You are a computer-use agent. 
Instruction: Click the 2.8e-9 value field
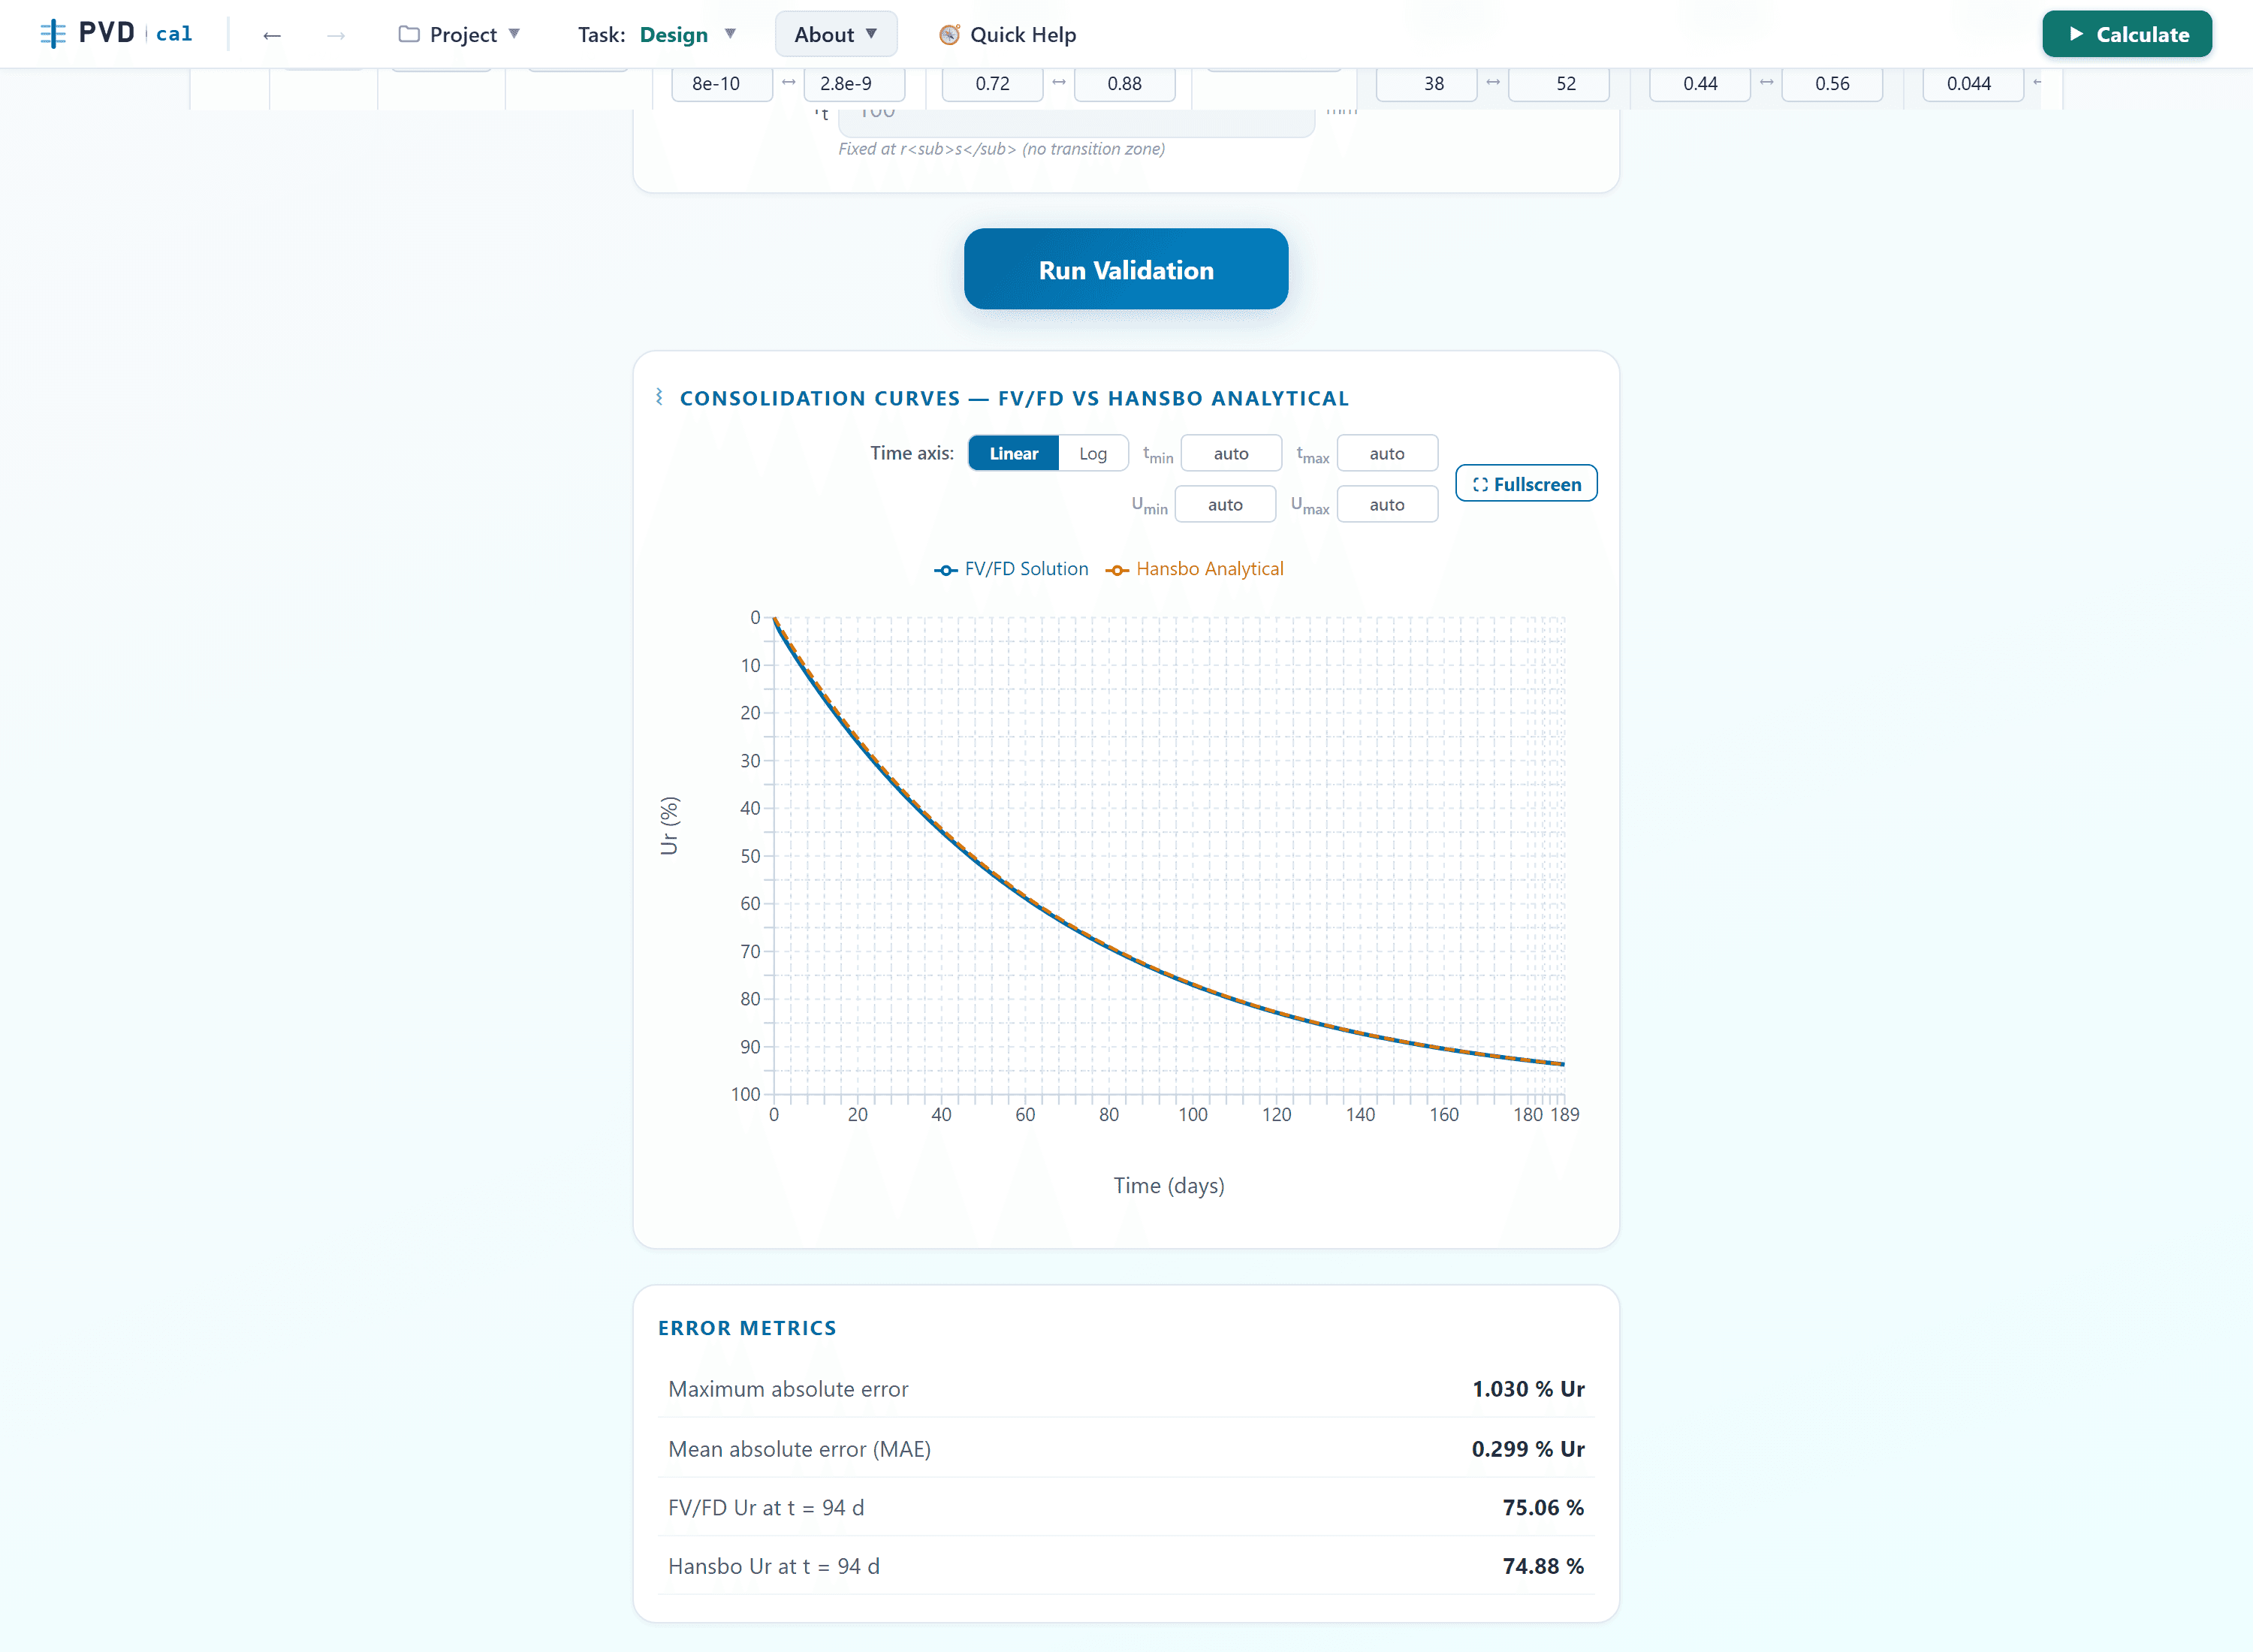point(854,84)
